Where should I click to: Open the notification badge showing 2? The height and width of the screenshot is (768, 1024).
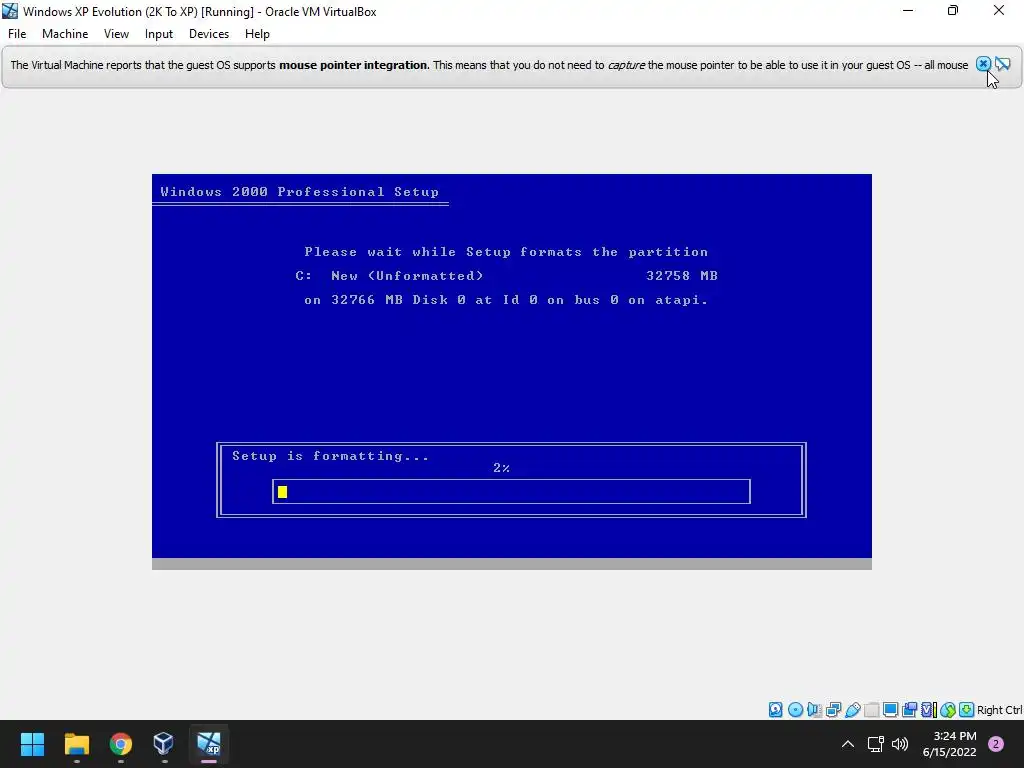996,744
